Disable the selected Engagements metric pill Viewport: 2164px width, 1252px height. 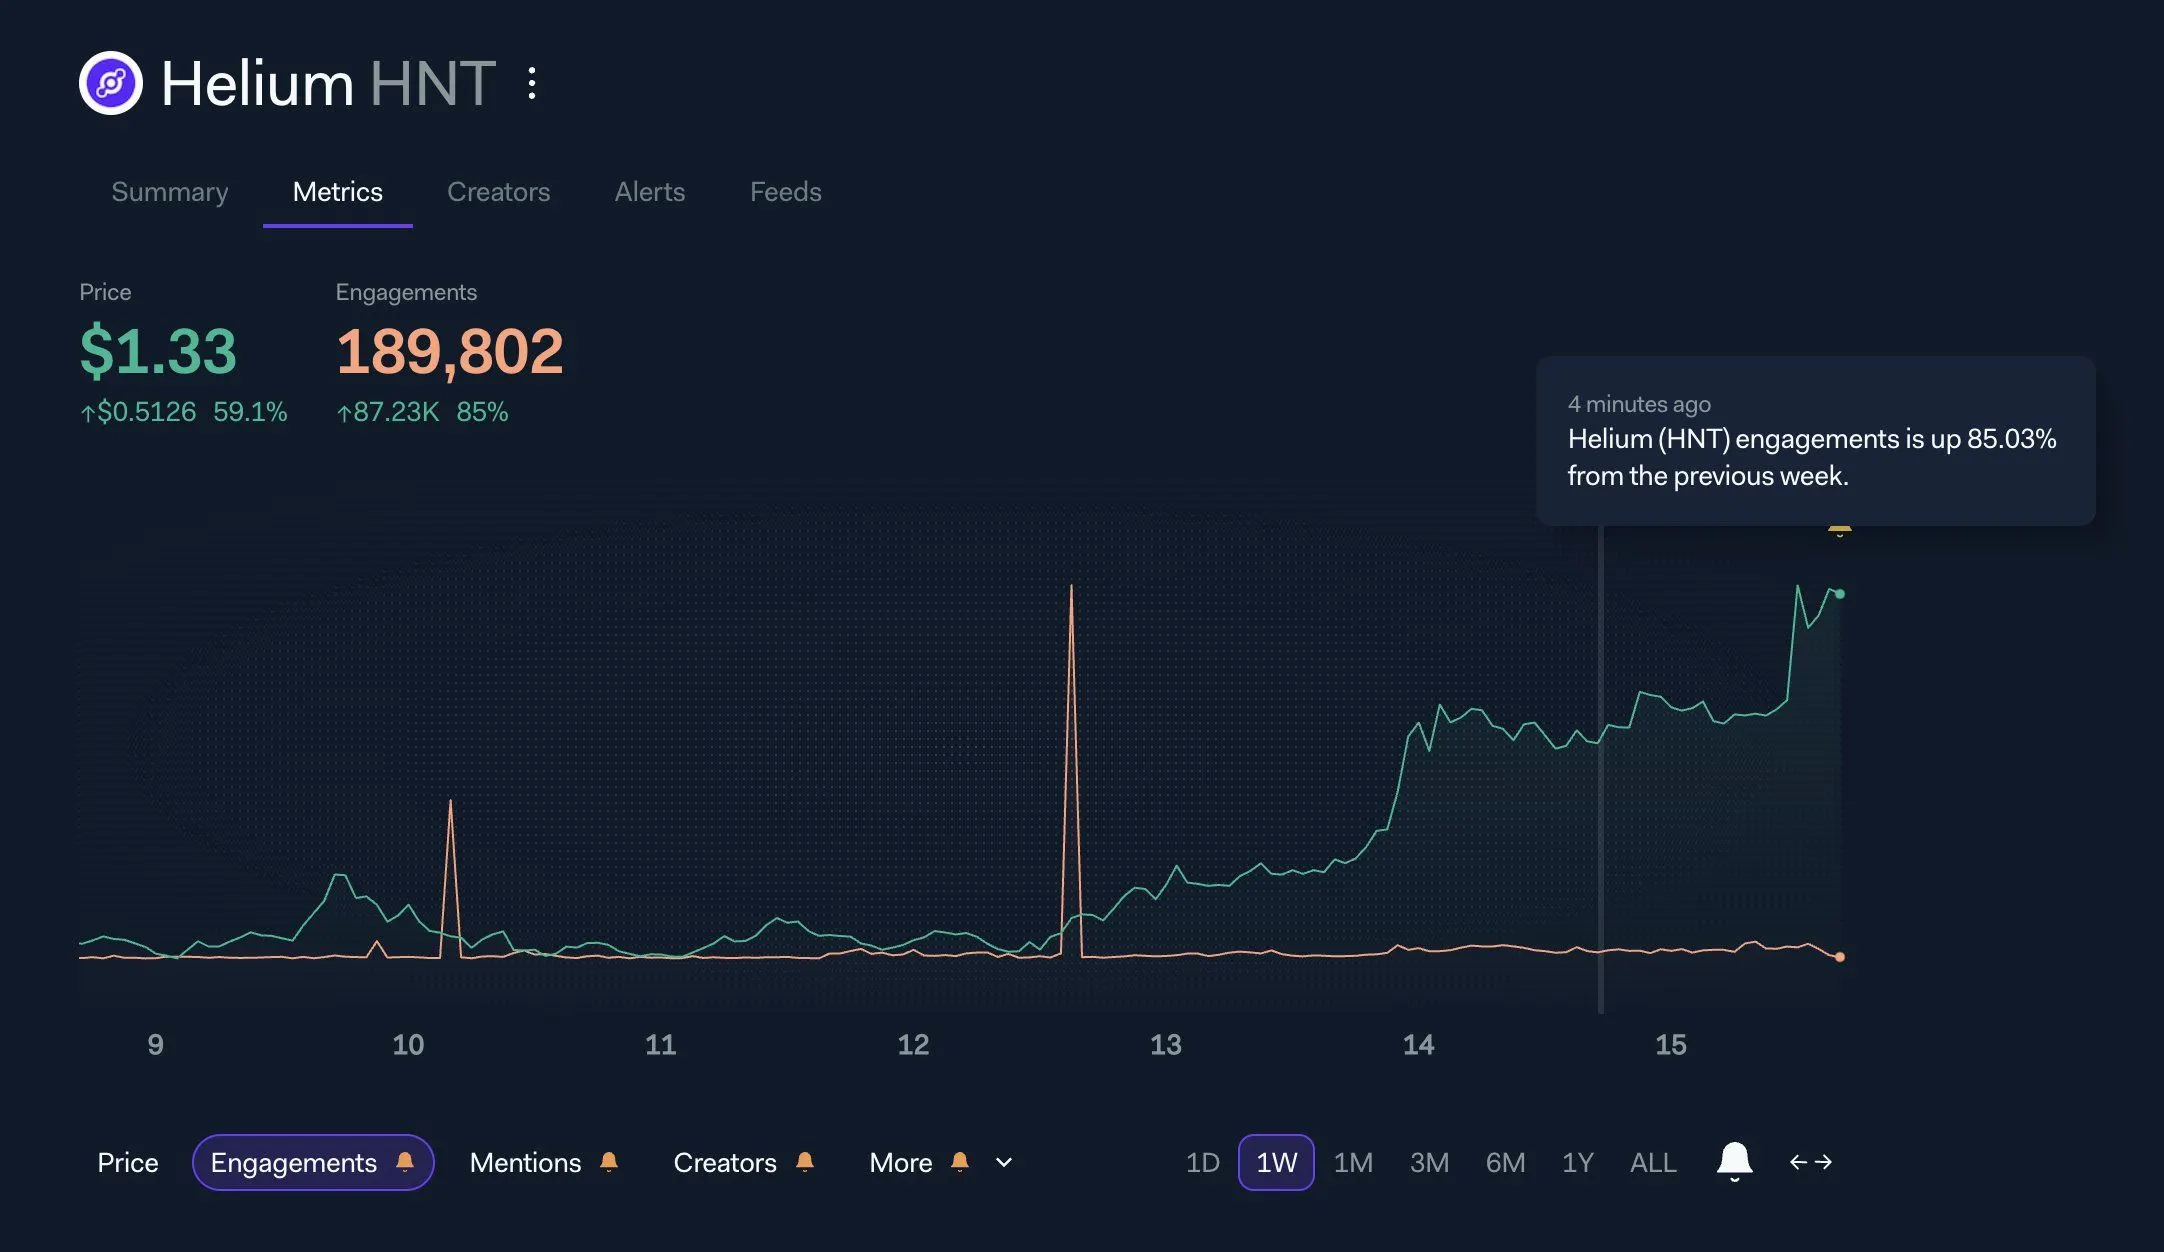(293, 1162)
